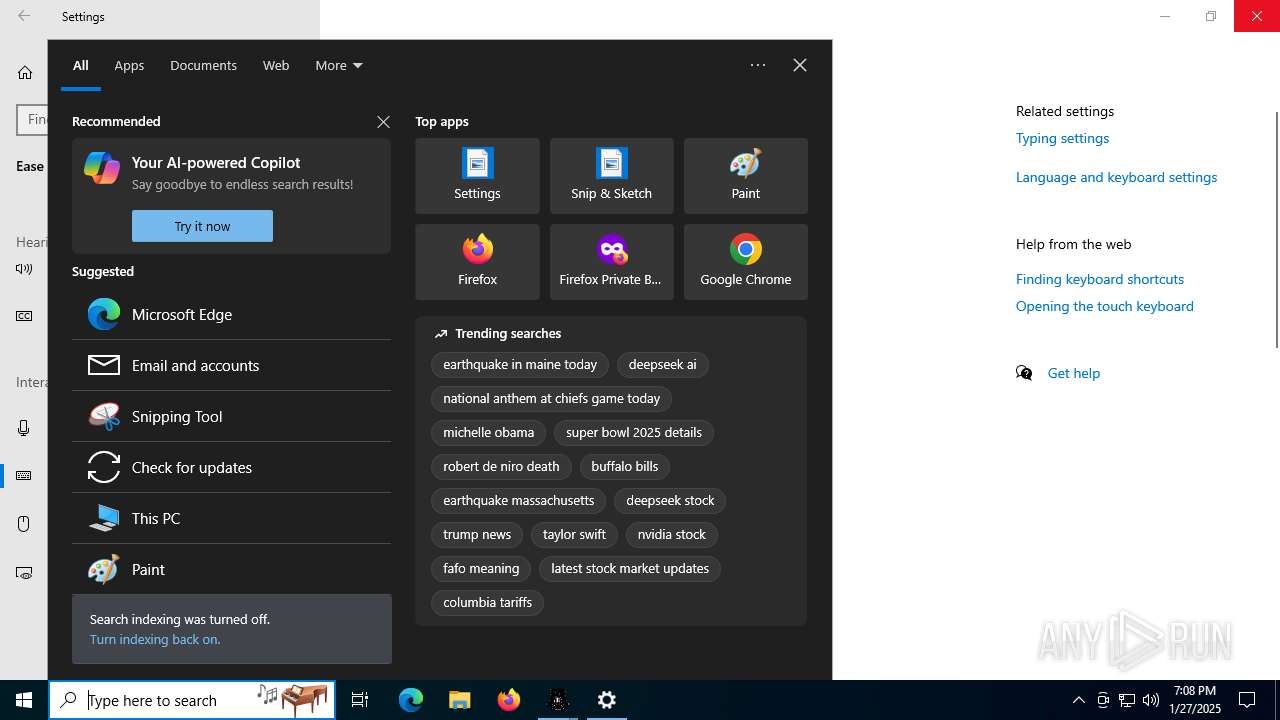Switch to the Apps search tab
Viewport: 1280px width, 720px height.
coord(129,65)
